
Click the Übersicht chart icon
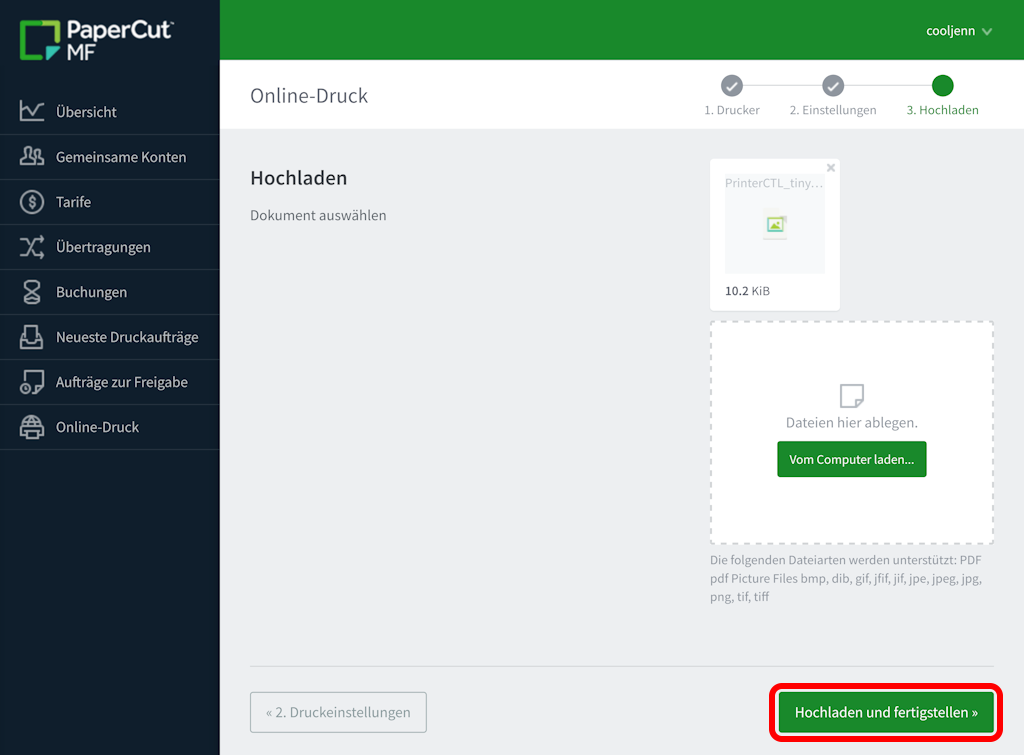(32, 111)
